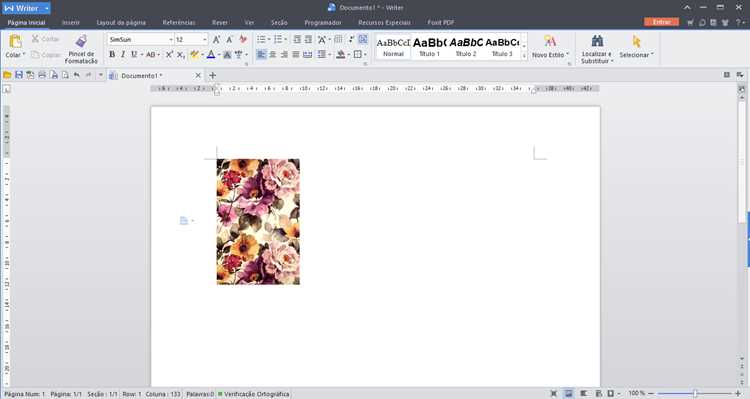This screenshot has width=750, height=399.
Task: Open Localizar e Substituir dropdown
Action: pos(612,61)
